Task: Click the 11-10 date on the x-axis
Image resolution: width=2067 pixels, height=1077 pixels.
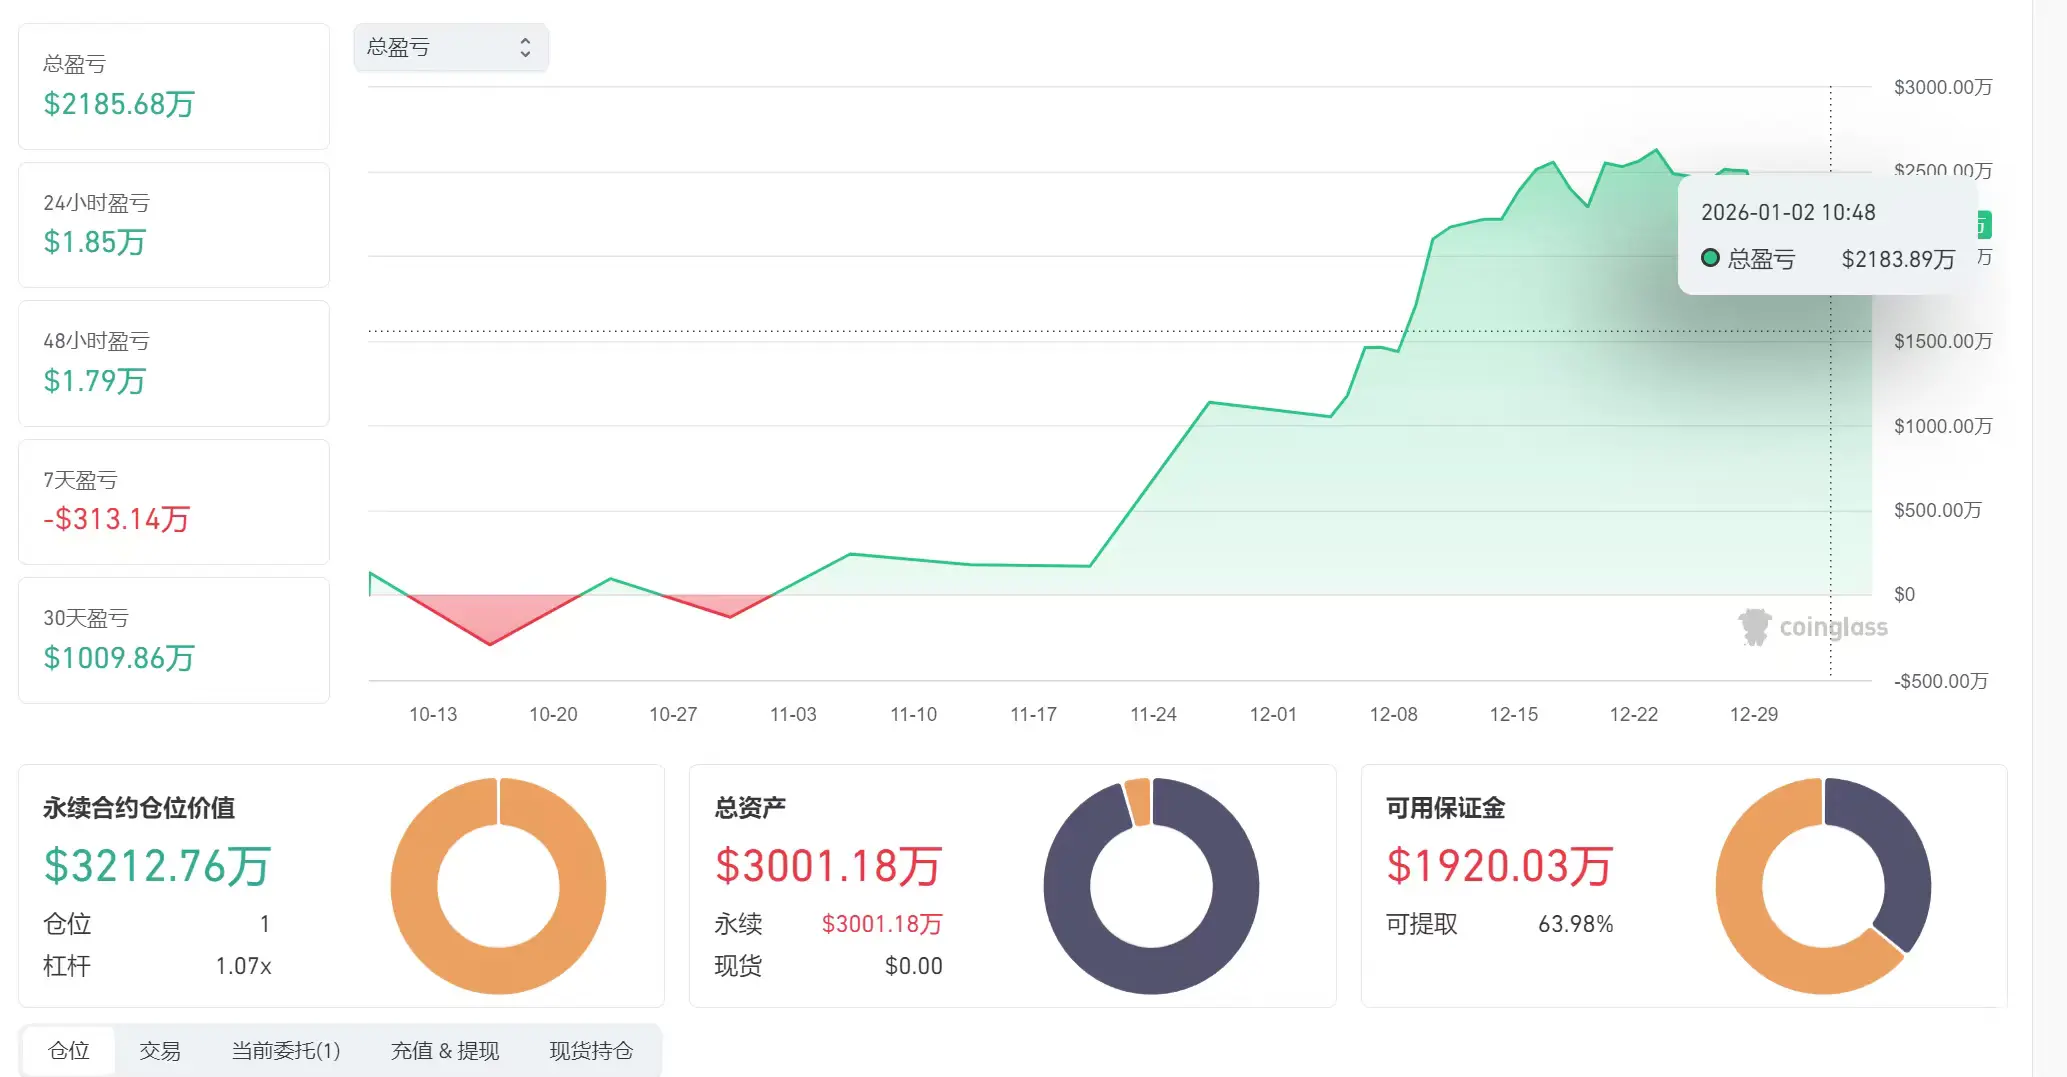Action: coord(914,714)
